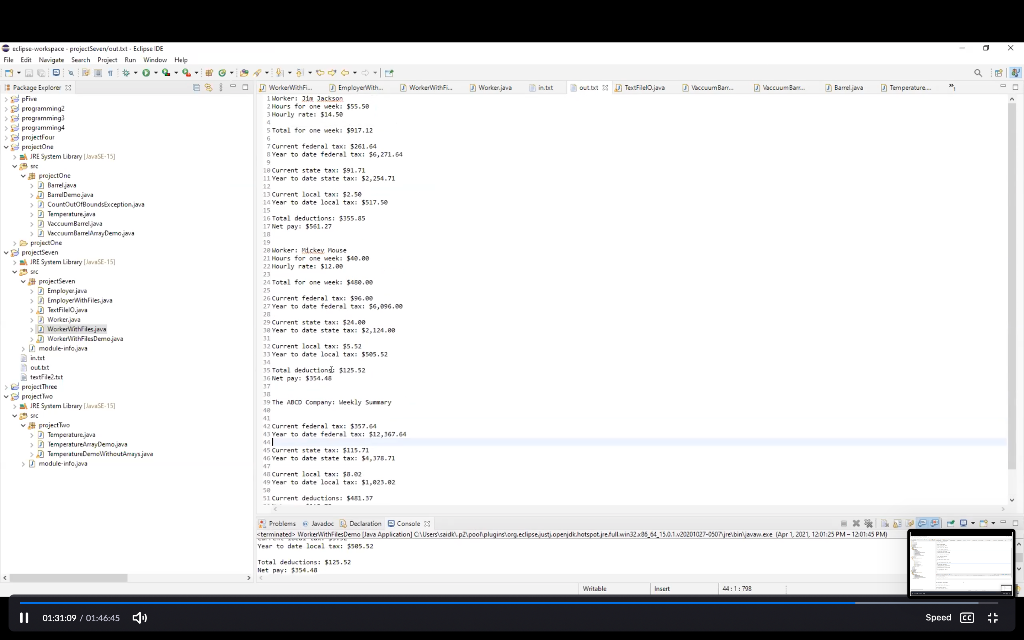This screenshot has width=1024, height=640.
Task: Expand the programming2 project node
Action: click(x=7, y=108)
